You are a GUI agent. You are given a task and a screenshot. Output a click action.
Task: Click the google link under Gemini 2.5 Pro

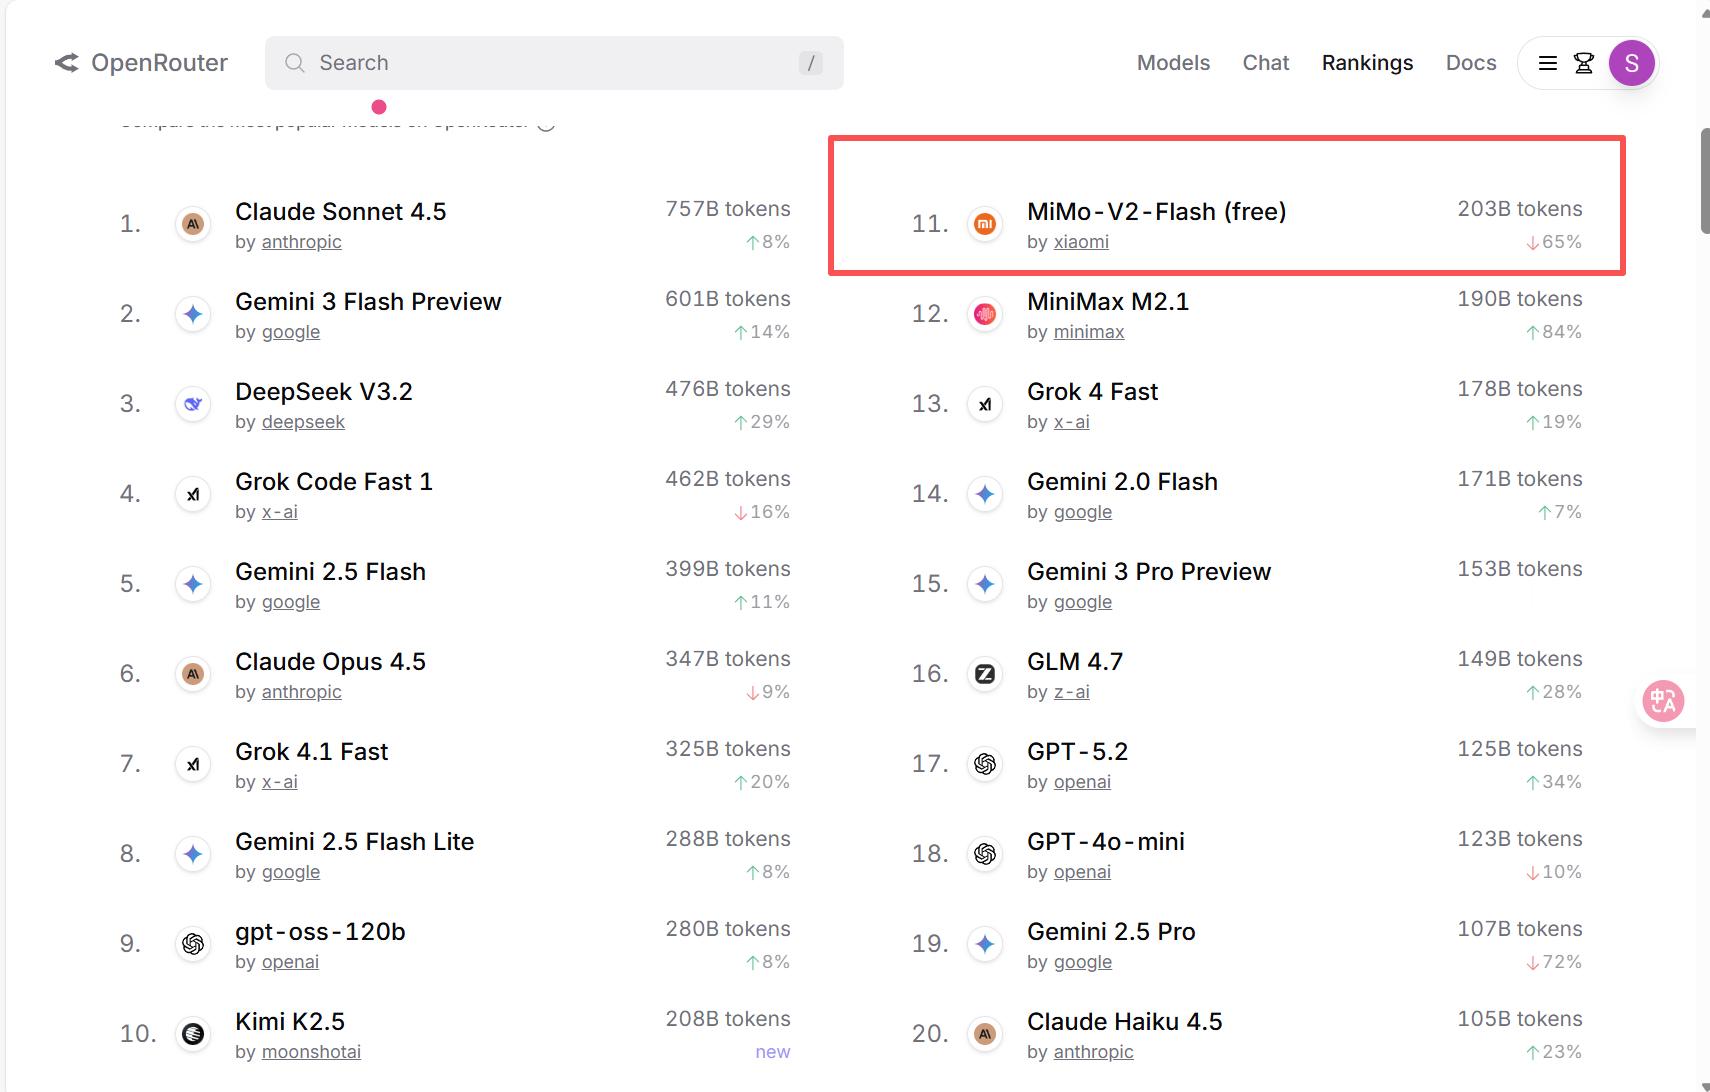[x=1083, y=962]
